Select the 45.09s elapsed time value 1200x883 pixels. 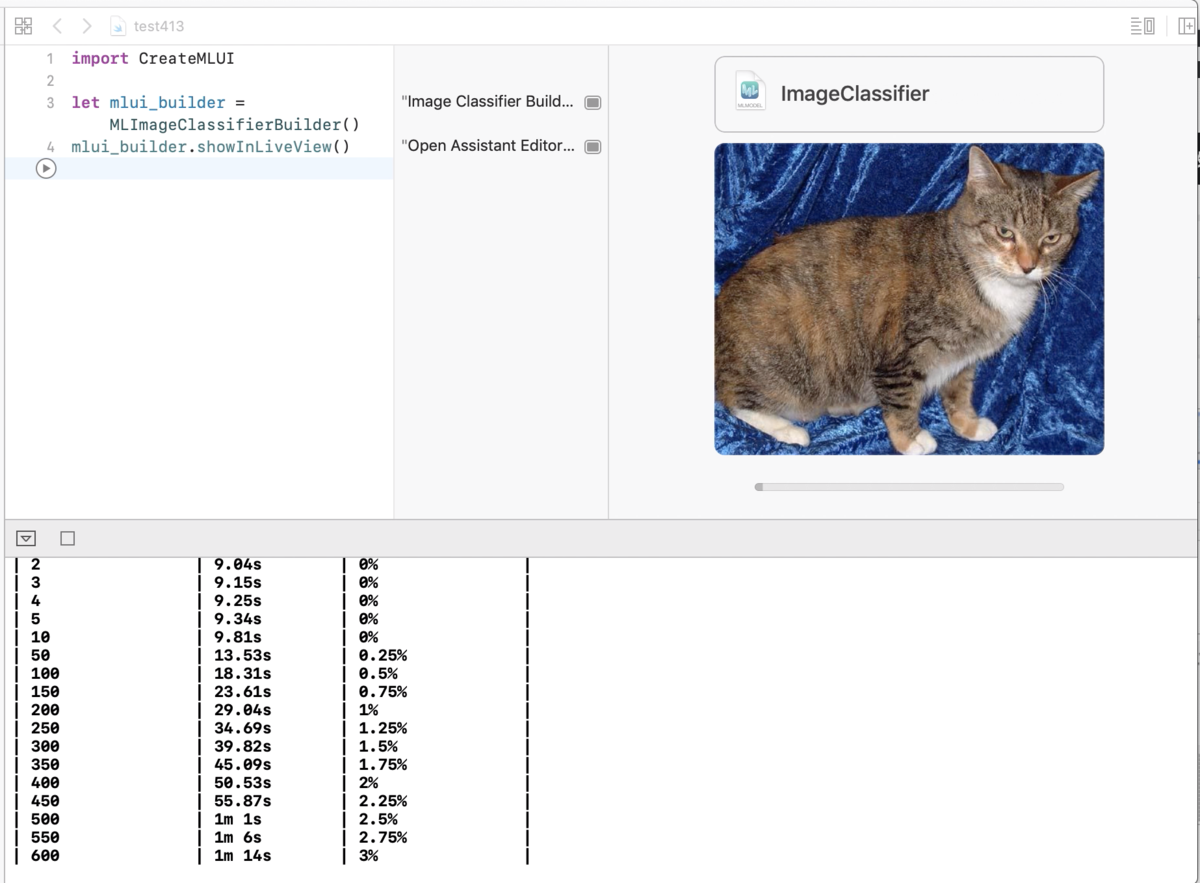click(242, 765)
